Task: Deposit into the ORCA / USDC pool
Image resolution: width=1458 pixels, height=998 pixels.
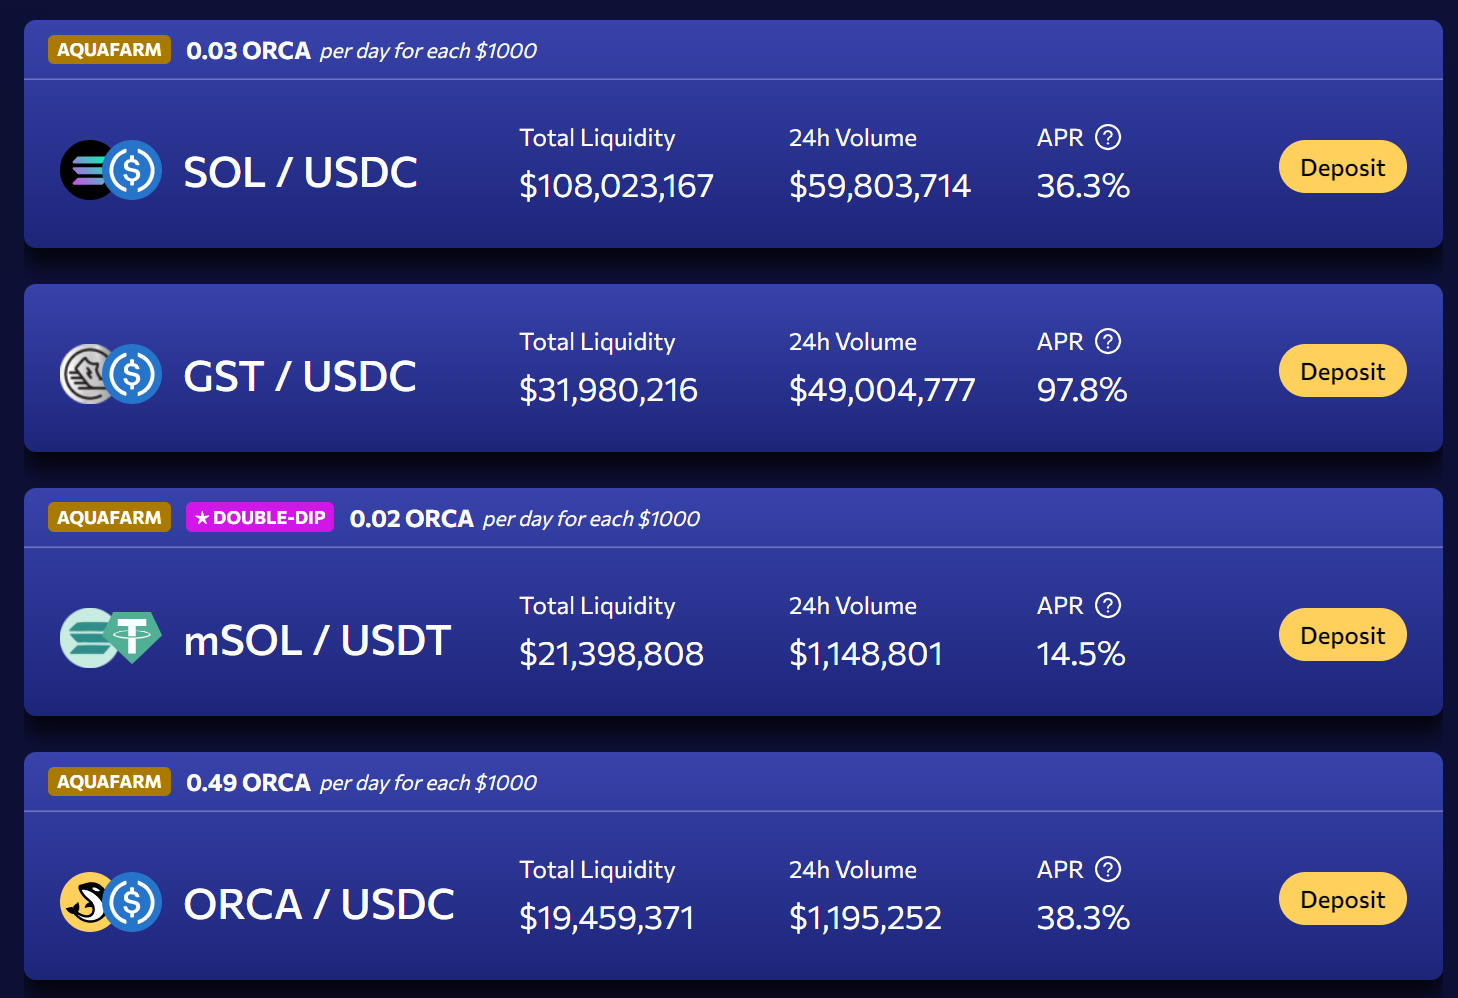Action: 1342,899
